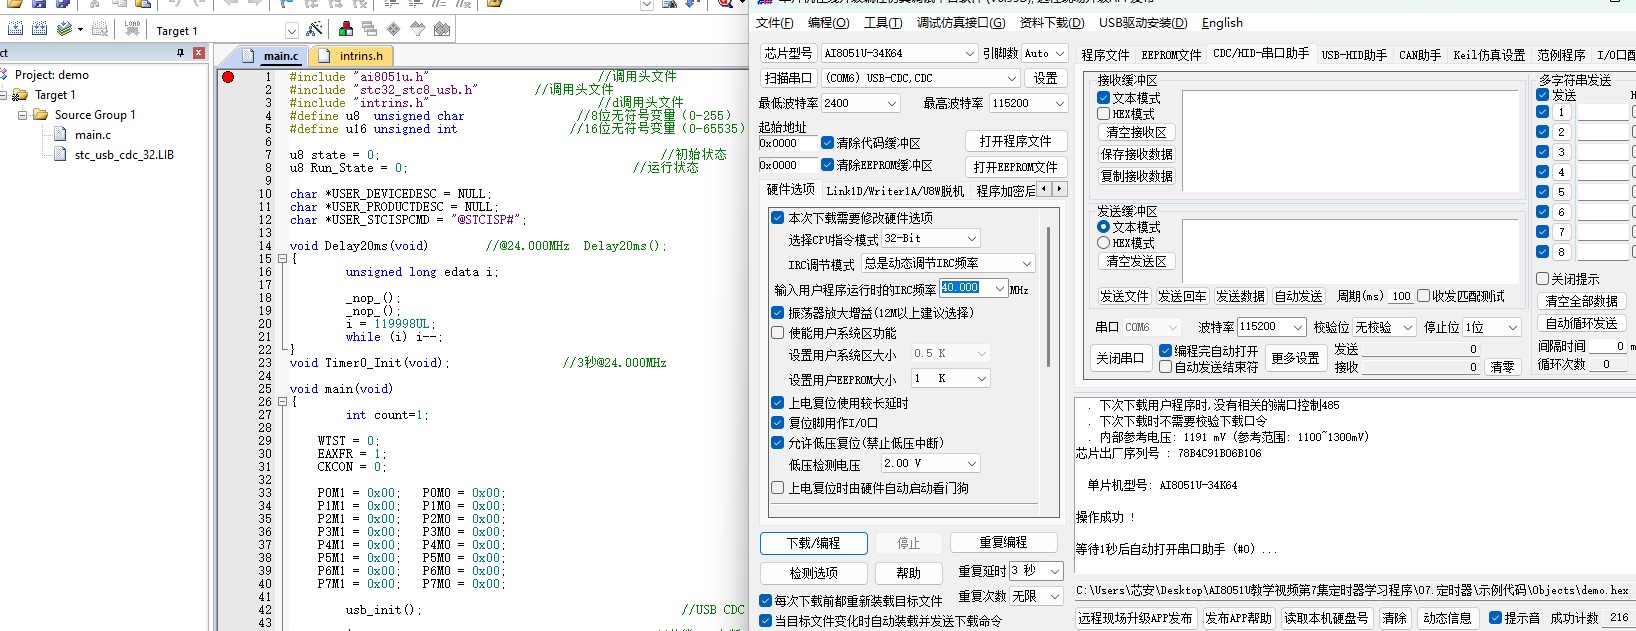1636x631 pixels.
Task: Enable 使能用户系统区功能 checkbox
Action: (x=778, y=333)
